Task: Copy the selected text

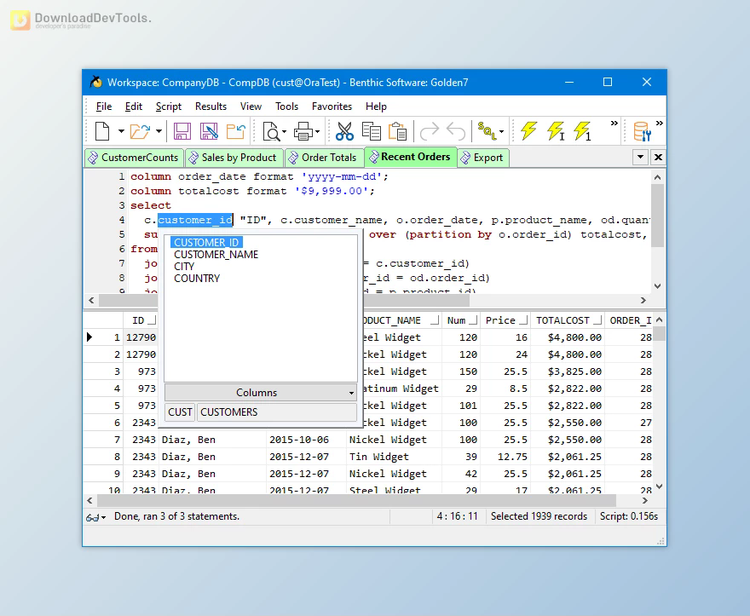Action: pos(371,131)
